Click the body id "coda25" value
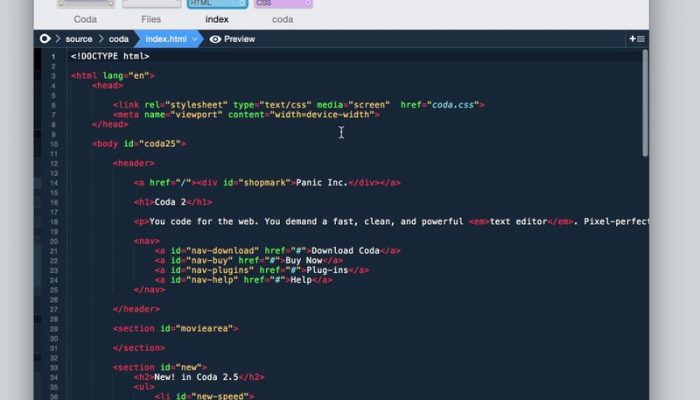The image size is (700, 400). click(160, 144)
